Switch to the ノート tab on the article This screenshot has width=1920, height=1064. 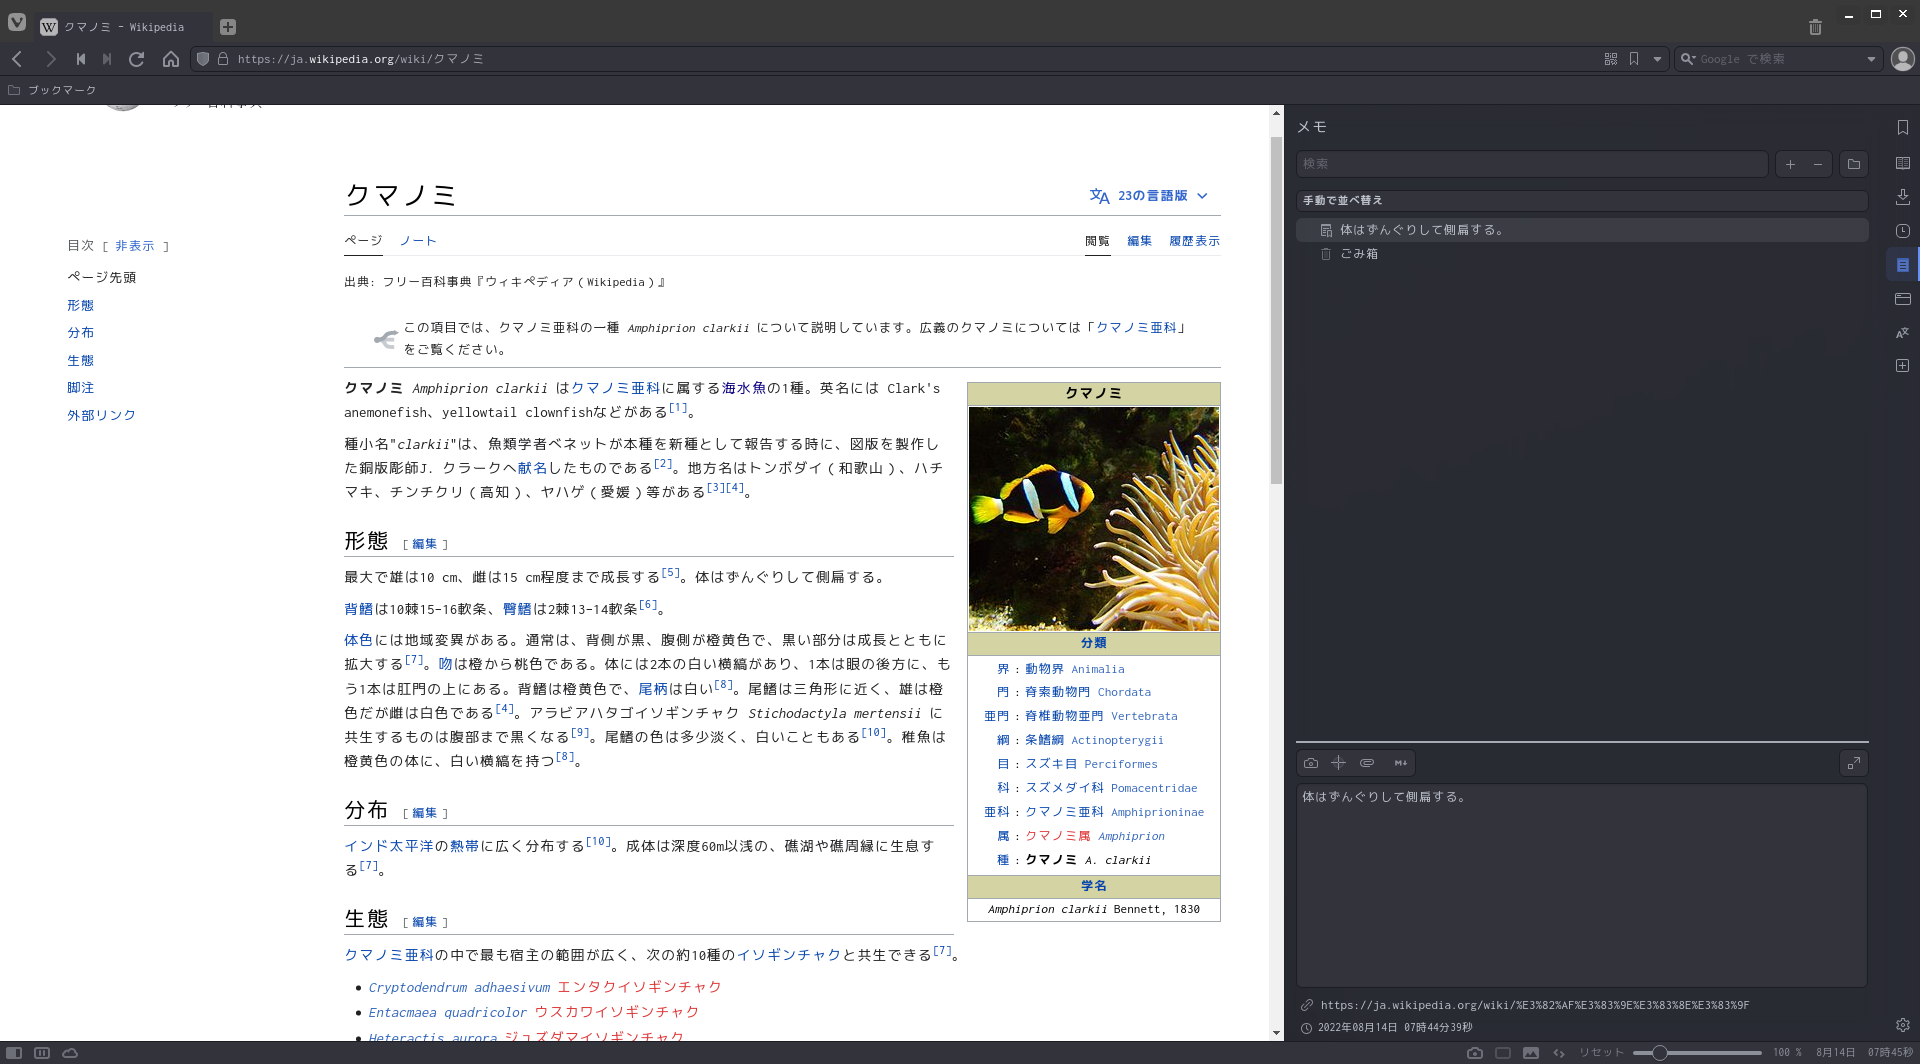418,240
